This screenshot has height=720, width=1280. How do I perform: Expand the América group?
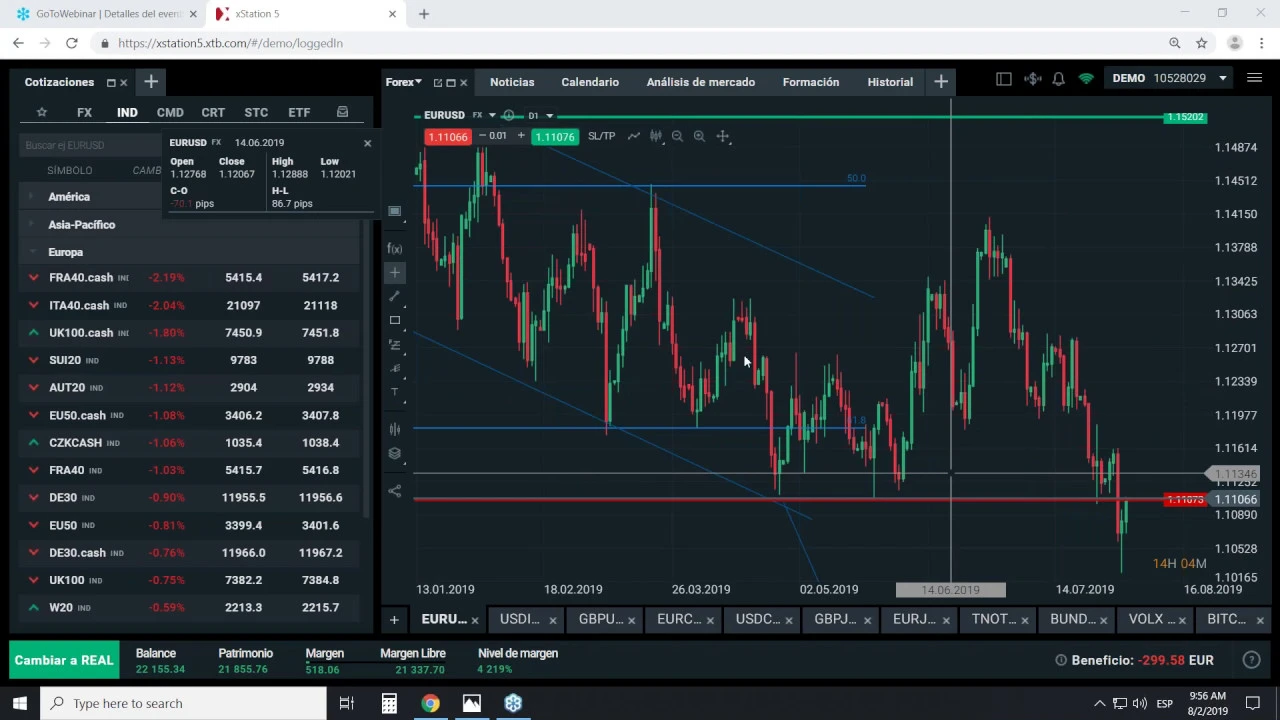[x=33, y=197]
